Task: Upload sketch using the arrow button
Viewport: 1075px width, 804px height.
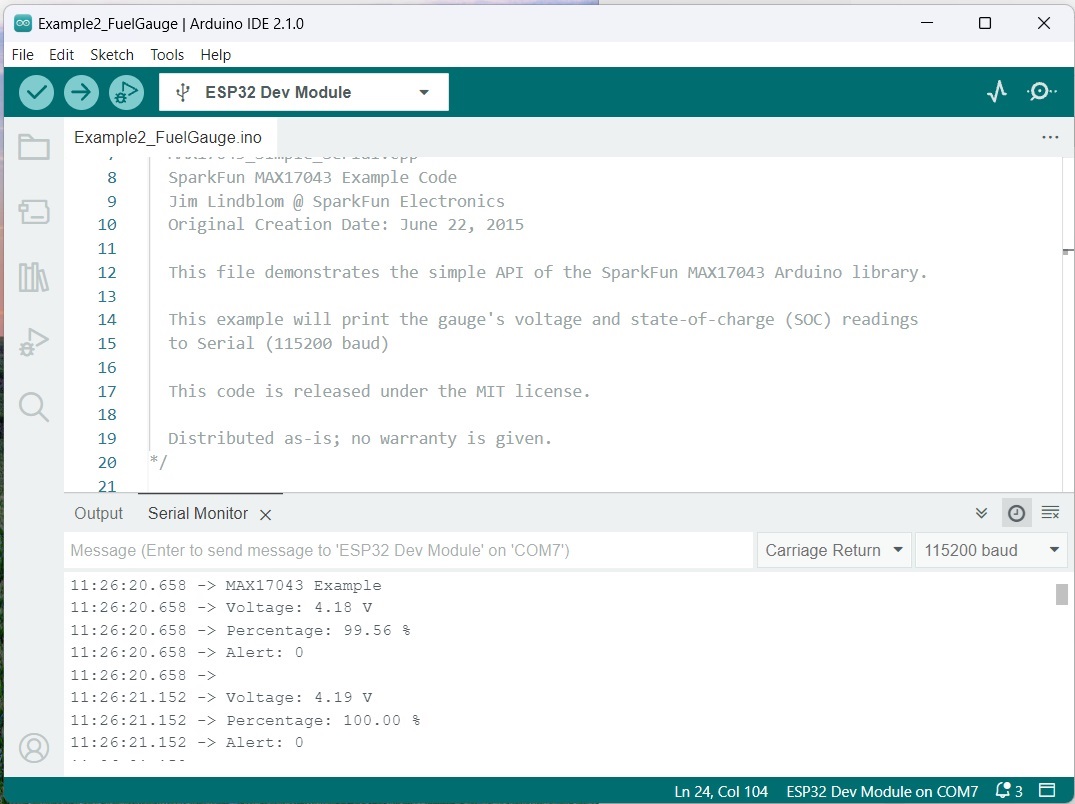Action: pos(82,92)
